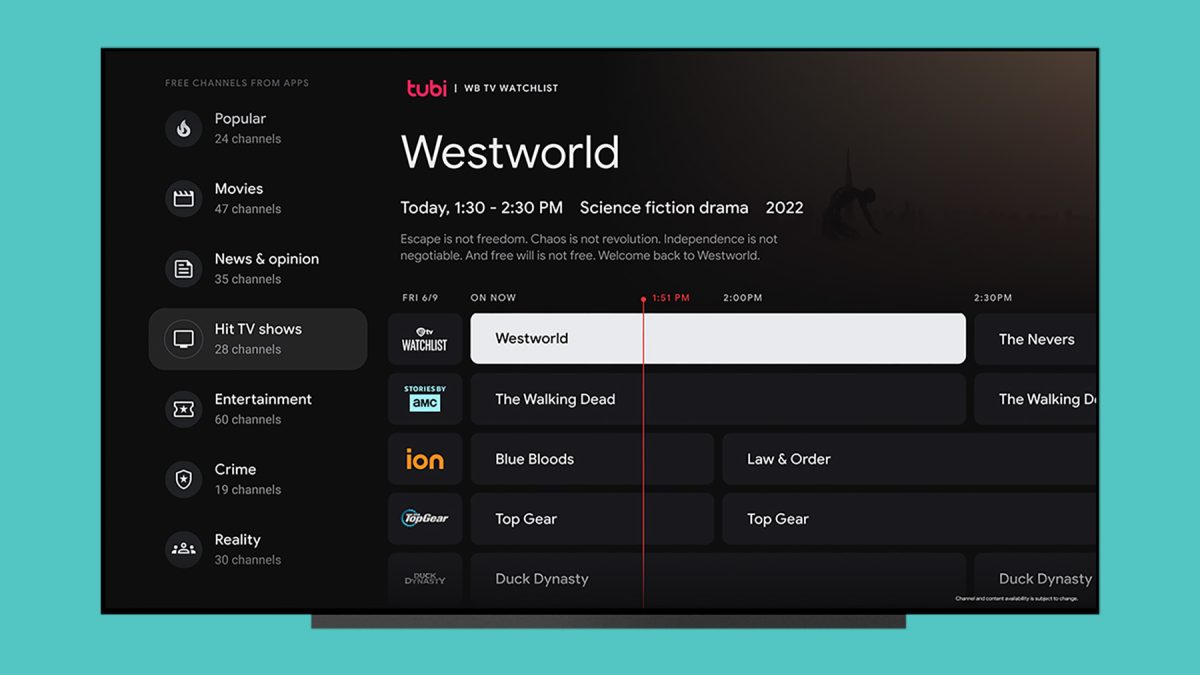
Task: Click the ON NOW header label
Action: click(x=493, y=298)
